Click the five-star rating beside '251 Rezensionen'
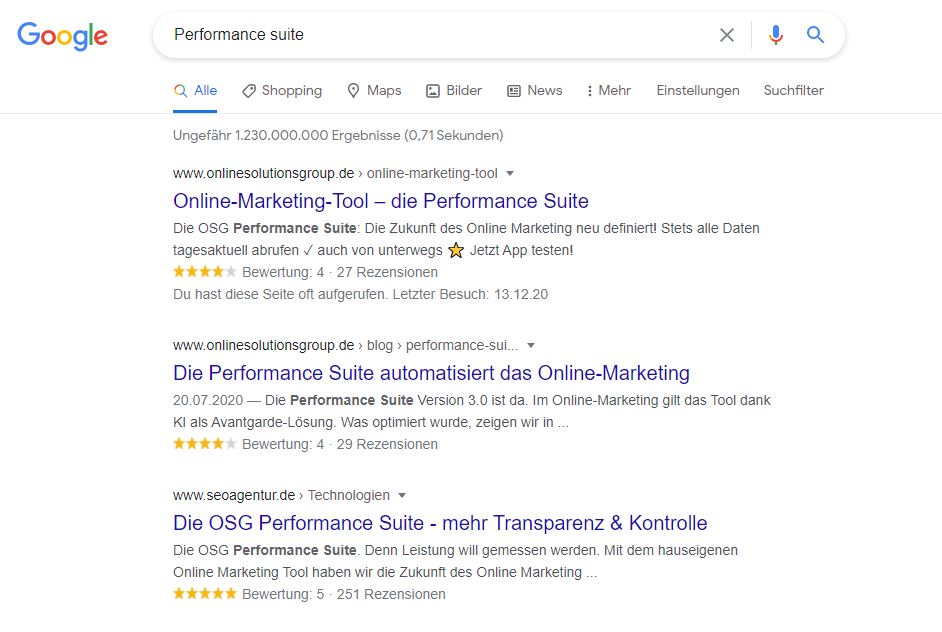The height and width of the screenshot is (632, 942). pyautogui.click(x=205, y=594)
